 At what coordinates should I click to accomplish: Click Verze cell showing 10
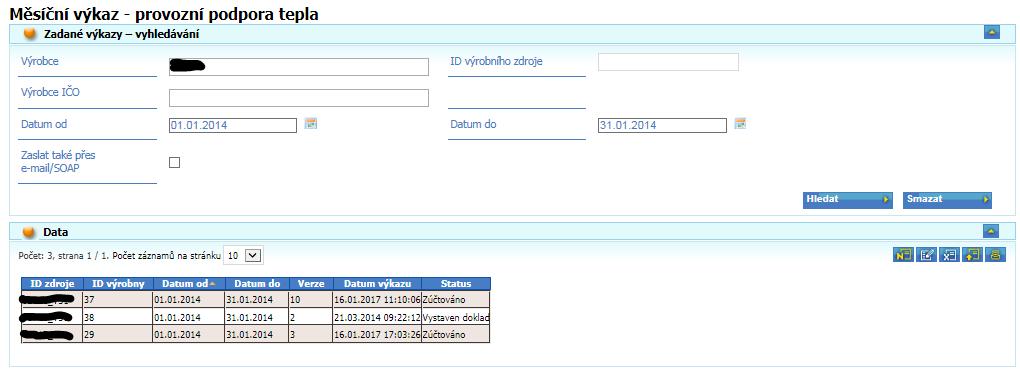point(311,299)
